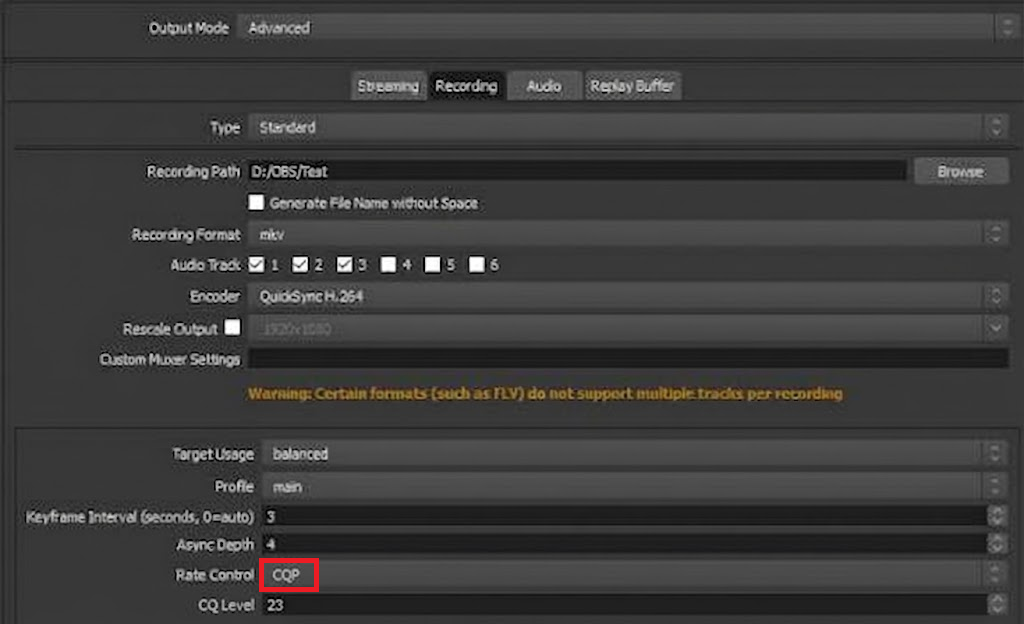The image size is (1024, 624).
Task: Open the Target Usage dropdown showing balanced
Action: pos(635,454)
